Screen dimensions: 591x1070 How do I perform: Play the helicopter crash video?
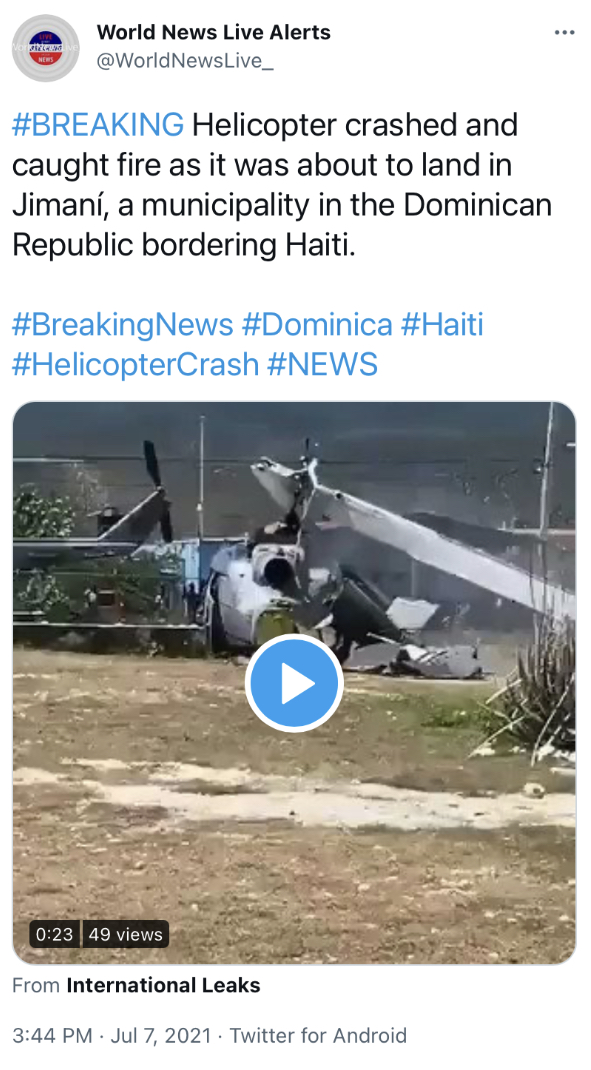[294, 683]
